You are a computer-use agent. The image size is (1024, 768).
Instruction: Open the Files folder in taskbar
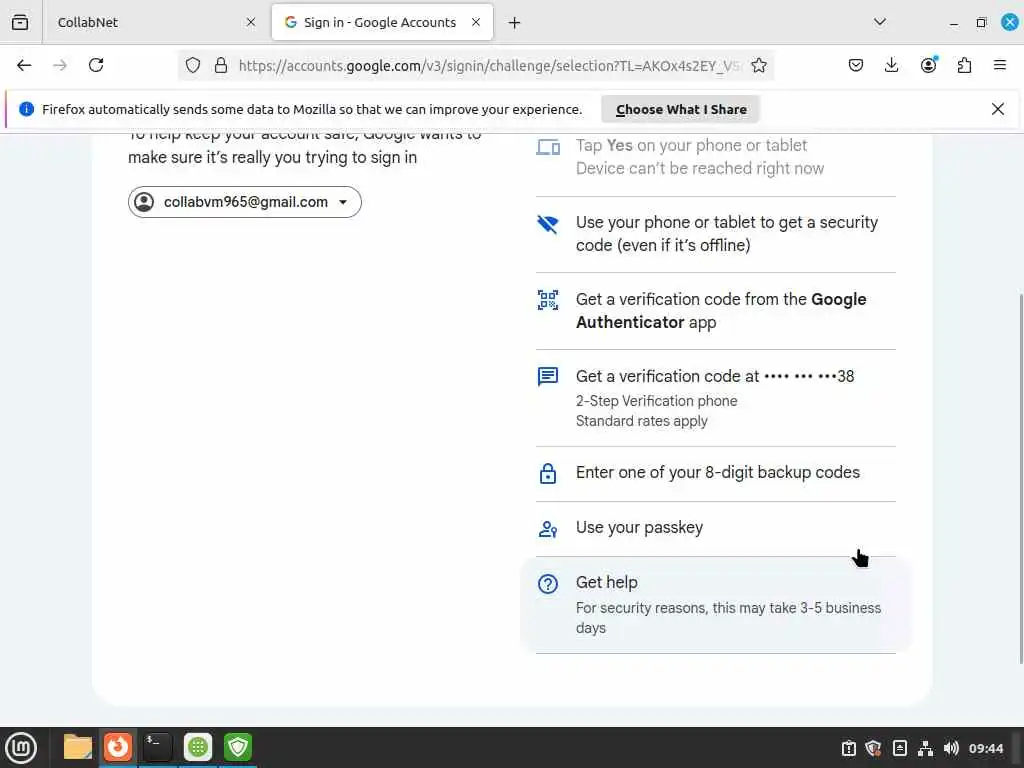pos(78,747)
